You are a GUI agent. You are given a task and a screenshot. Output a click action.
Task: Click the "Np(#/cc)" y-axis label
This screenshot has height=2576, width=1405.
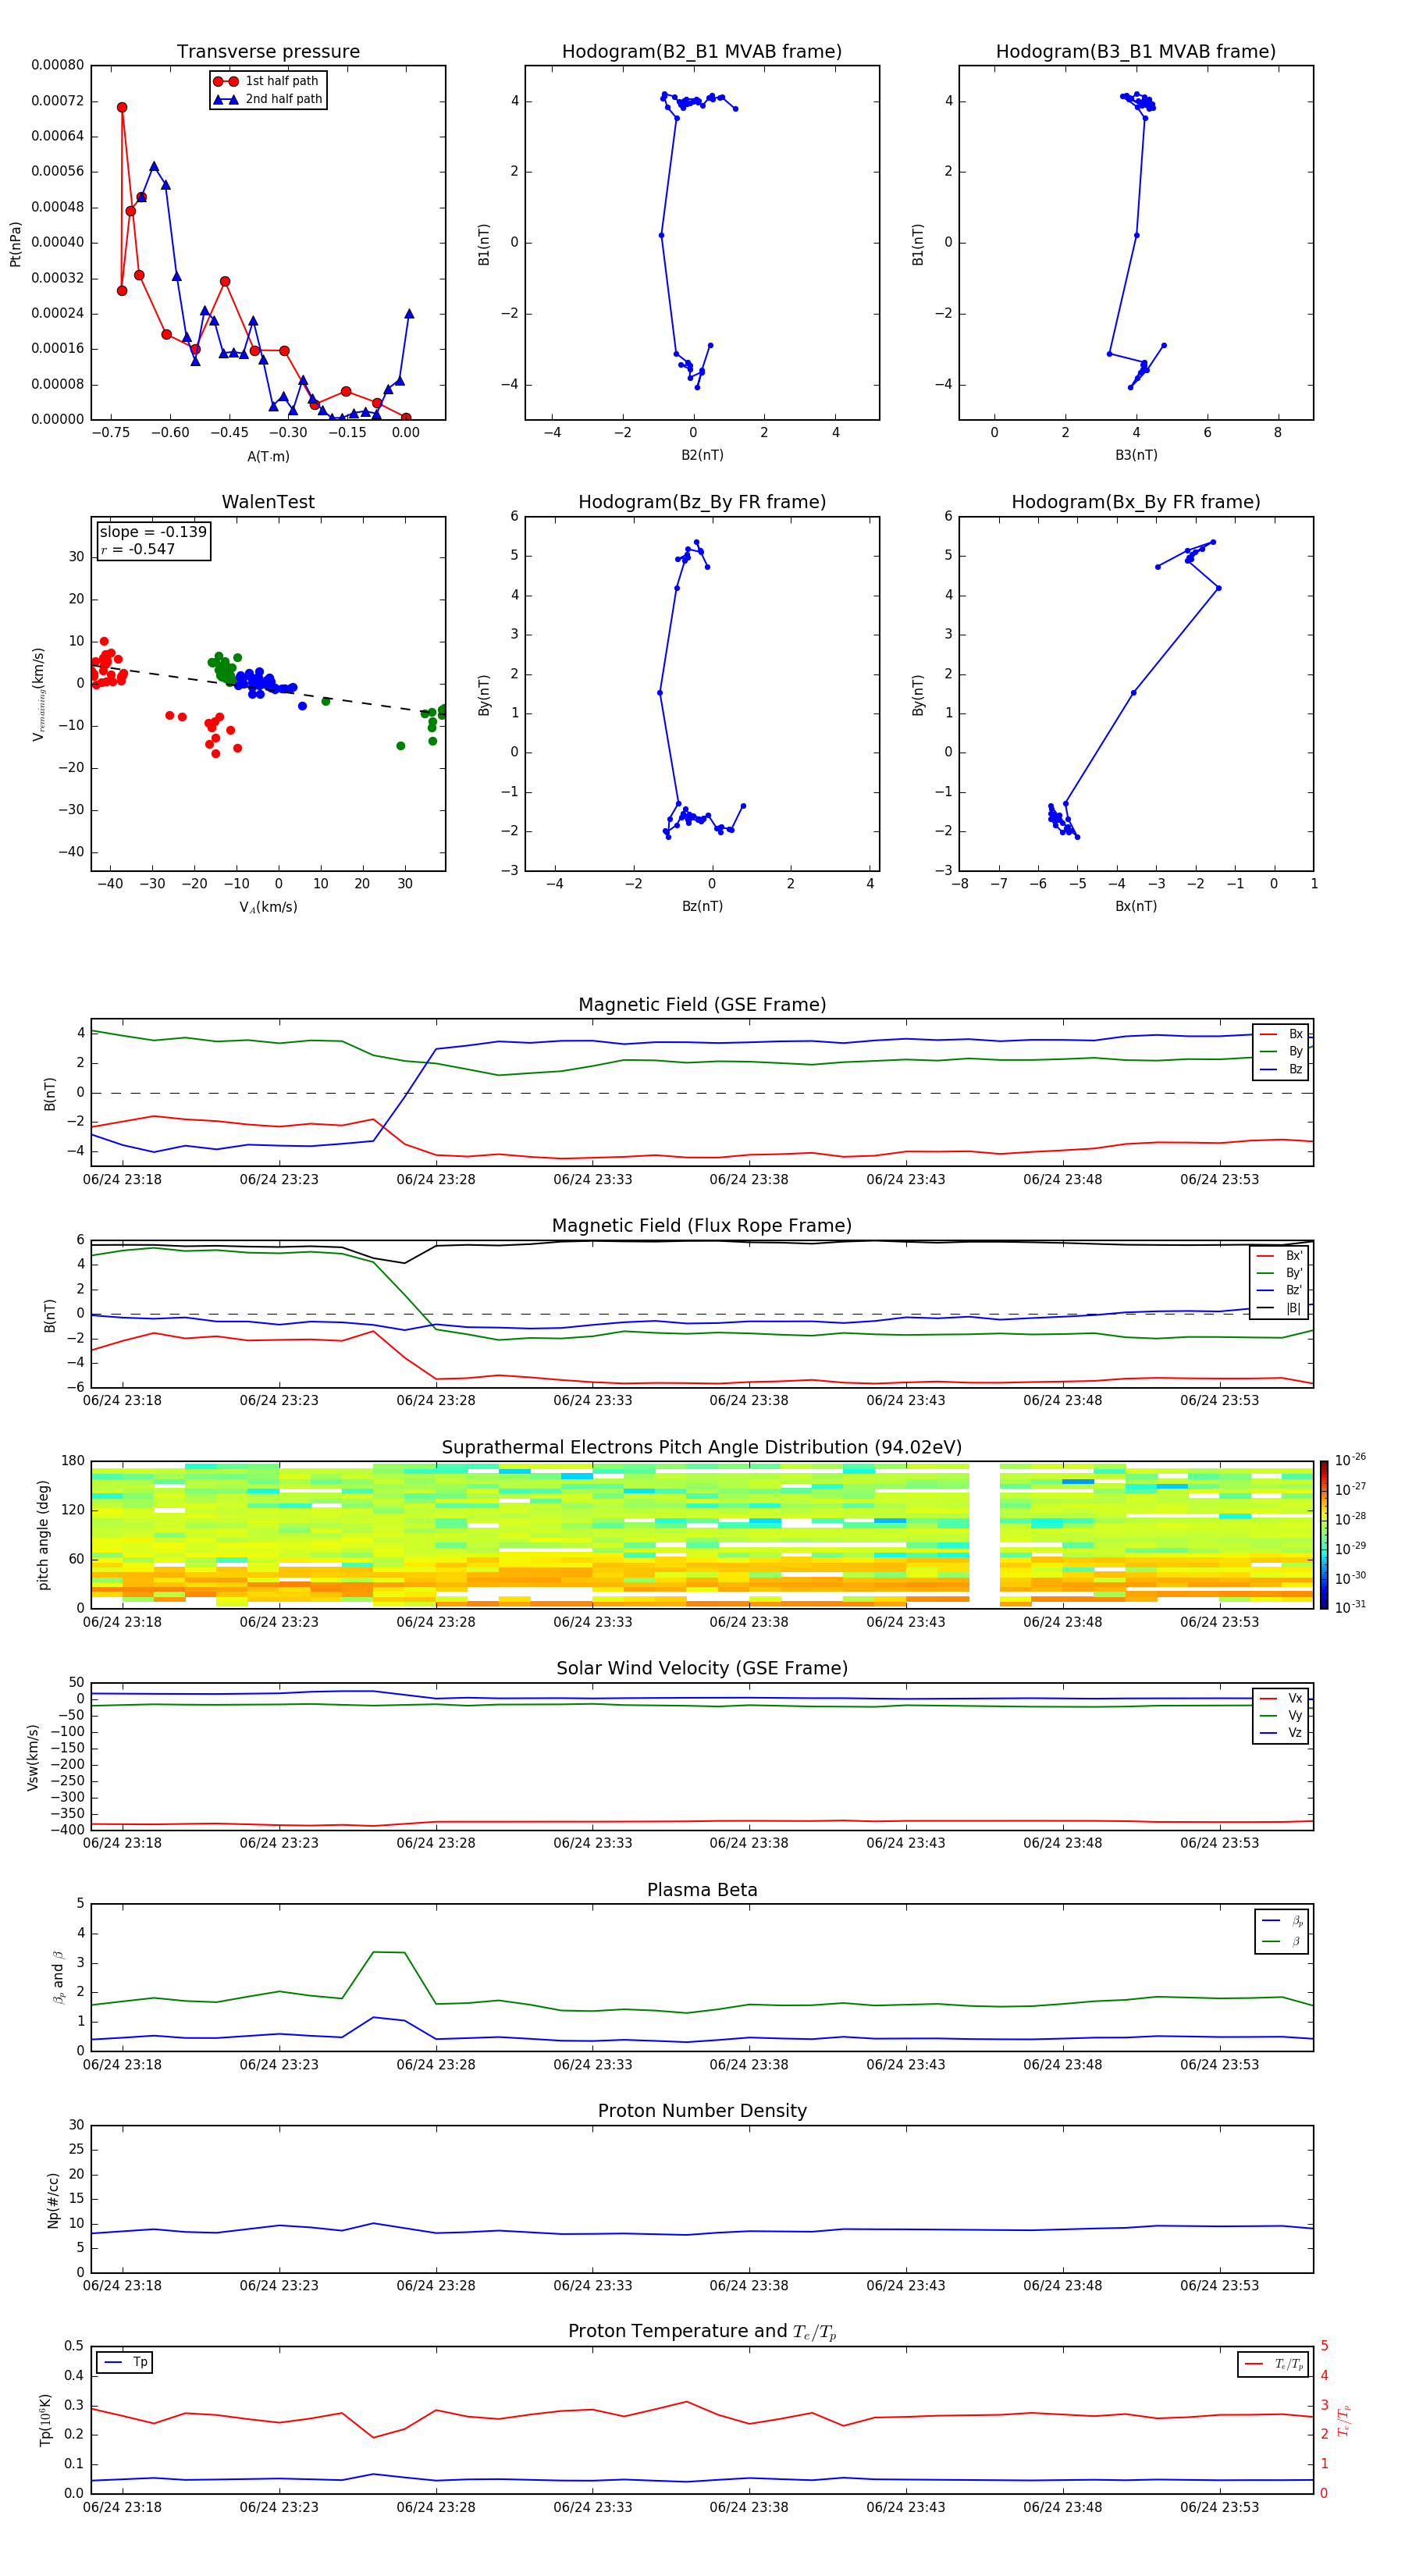(x=53, y=2200)
